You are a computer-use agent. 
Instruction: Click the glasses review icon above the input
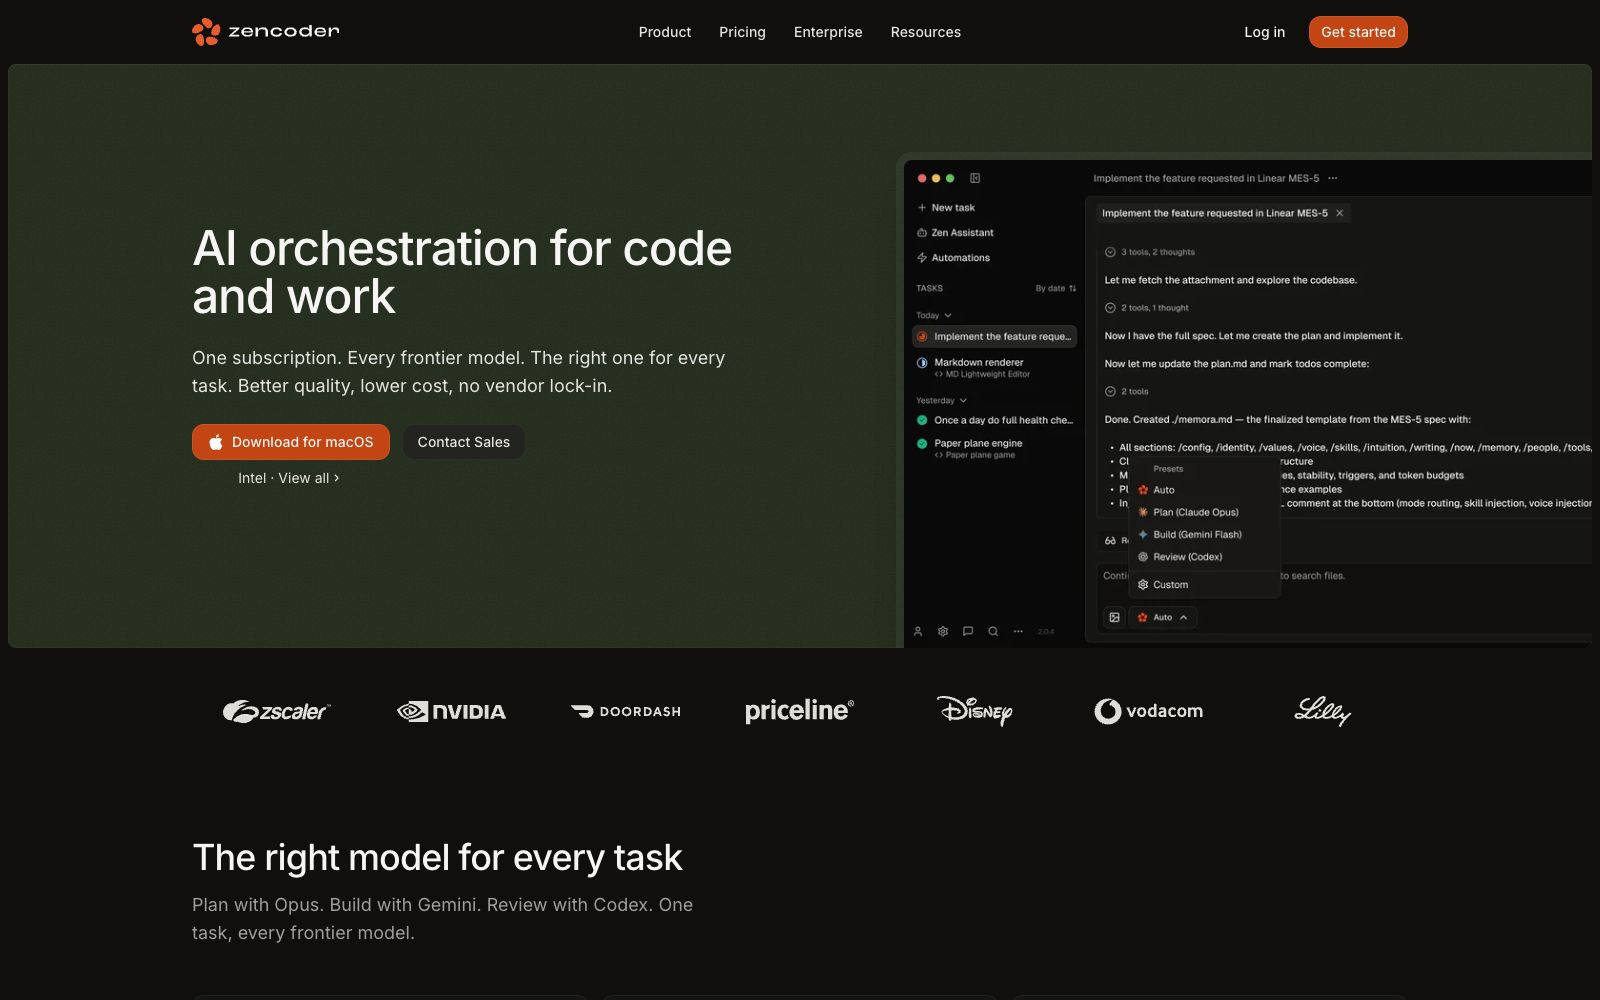[1110, 540]
